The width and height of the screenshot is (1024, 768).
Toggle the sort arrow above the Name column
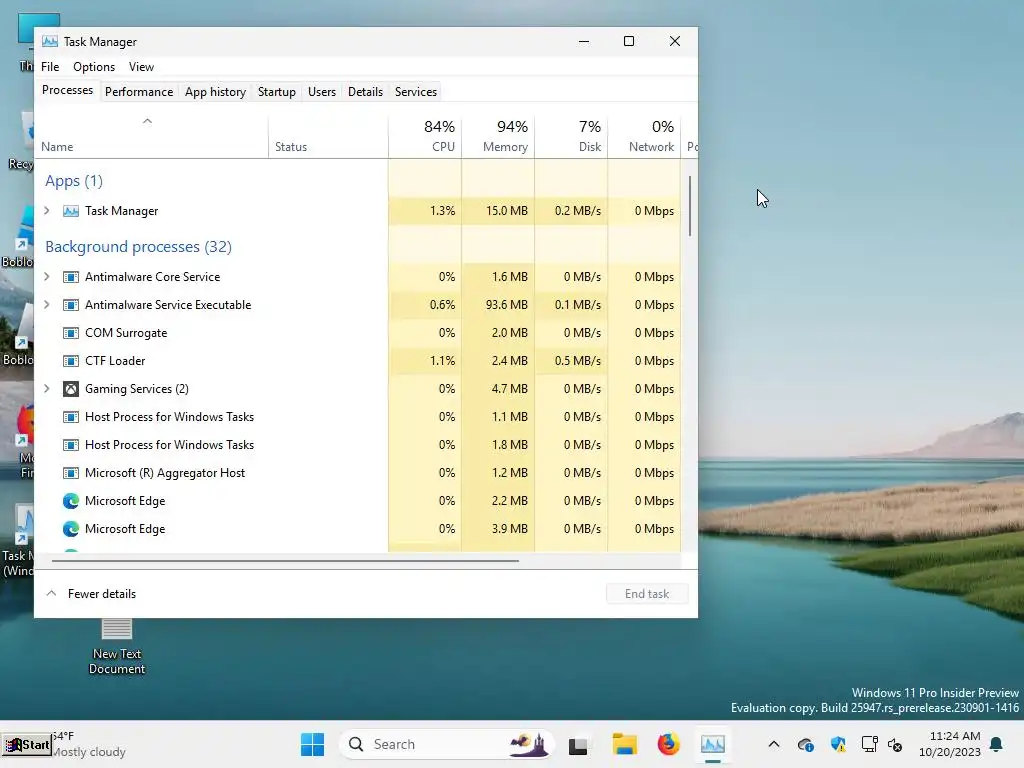(148, 121)
